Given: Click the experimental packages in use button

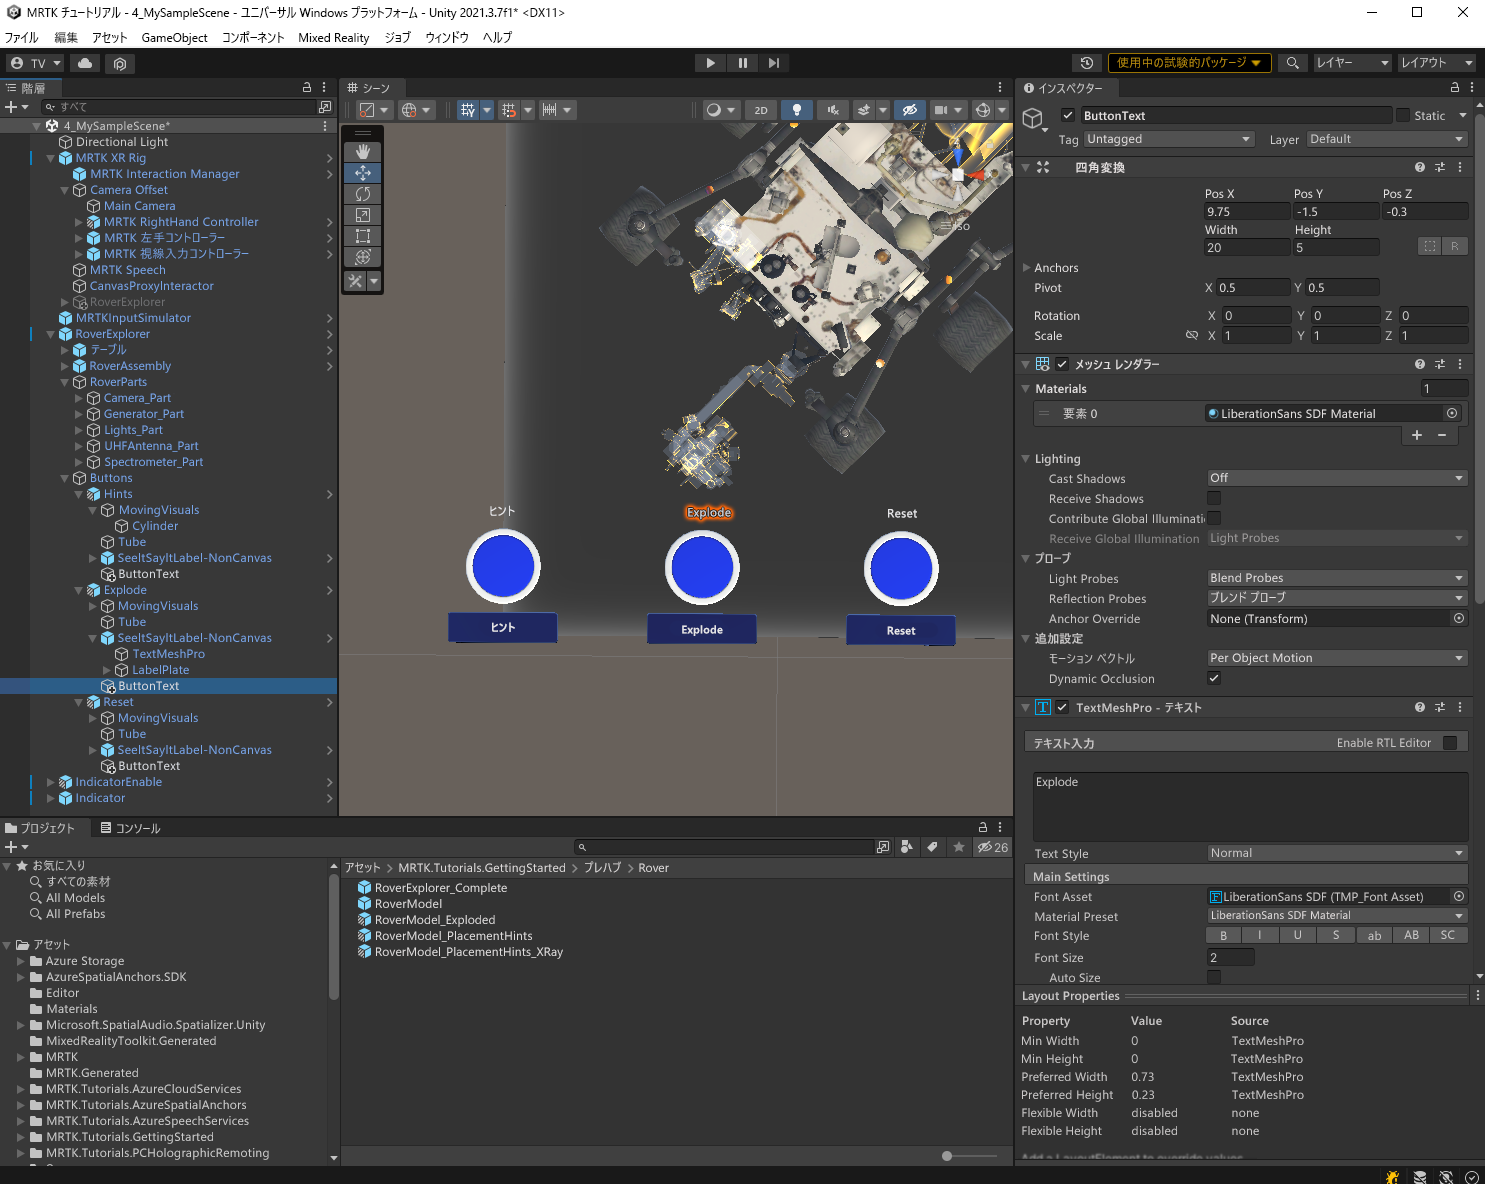Looking at the screenshot, I should 1189,63.
